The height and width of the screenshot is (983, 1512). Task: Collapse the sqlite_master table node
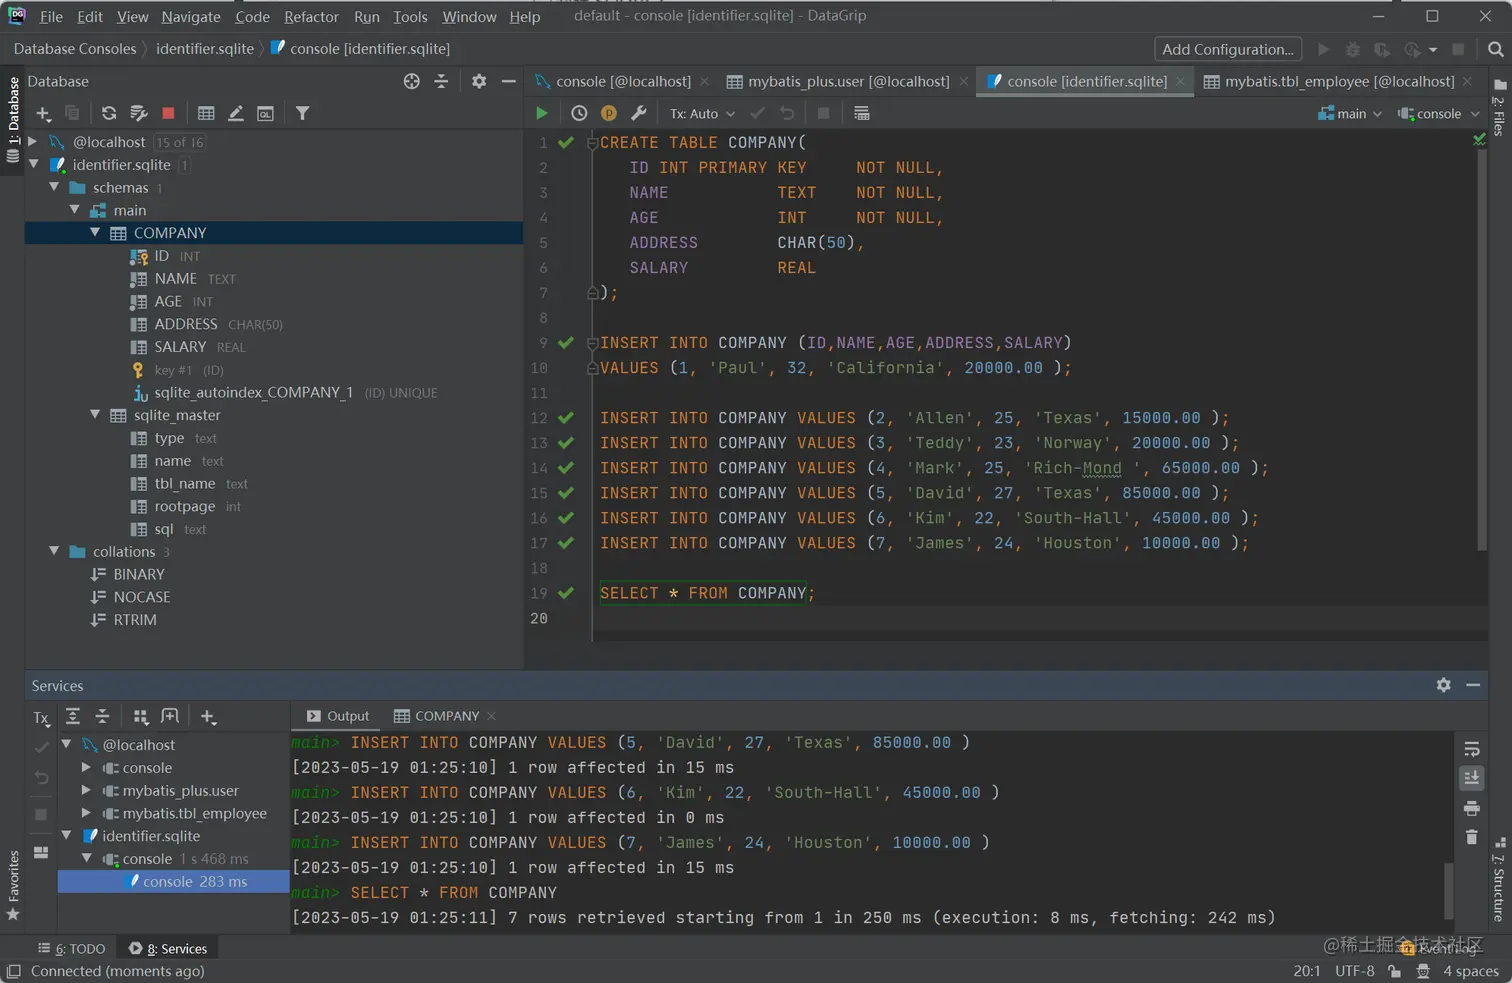95,415
